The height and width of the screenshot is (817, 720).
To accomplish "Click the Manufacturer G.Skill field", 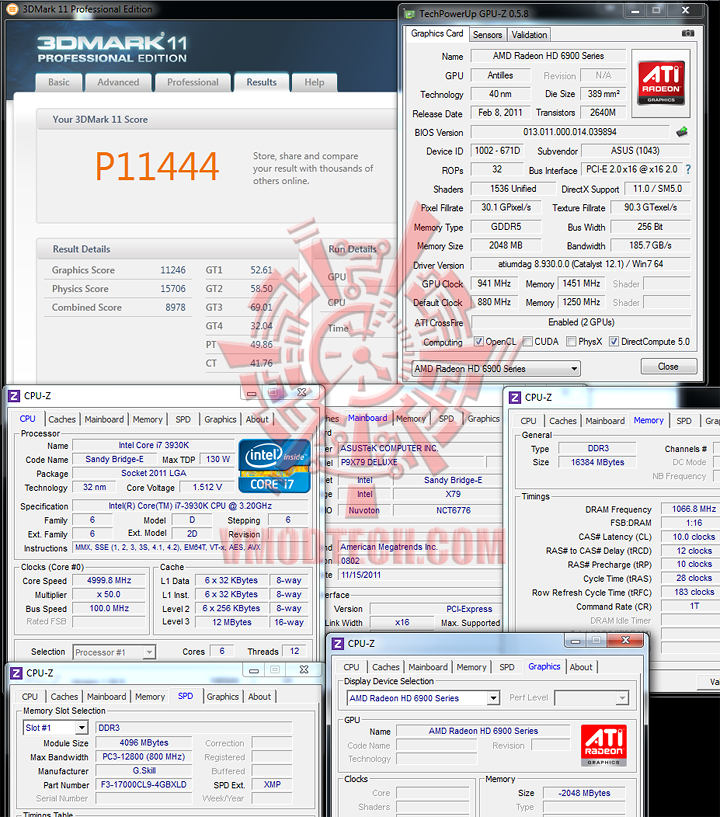I will pos(144,771).
